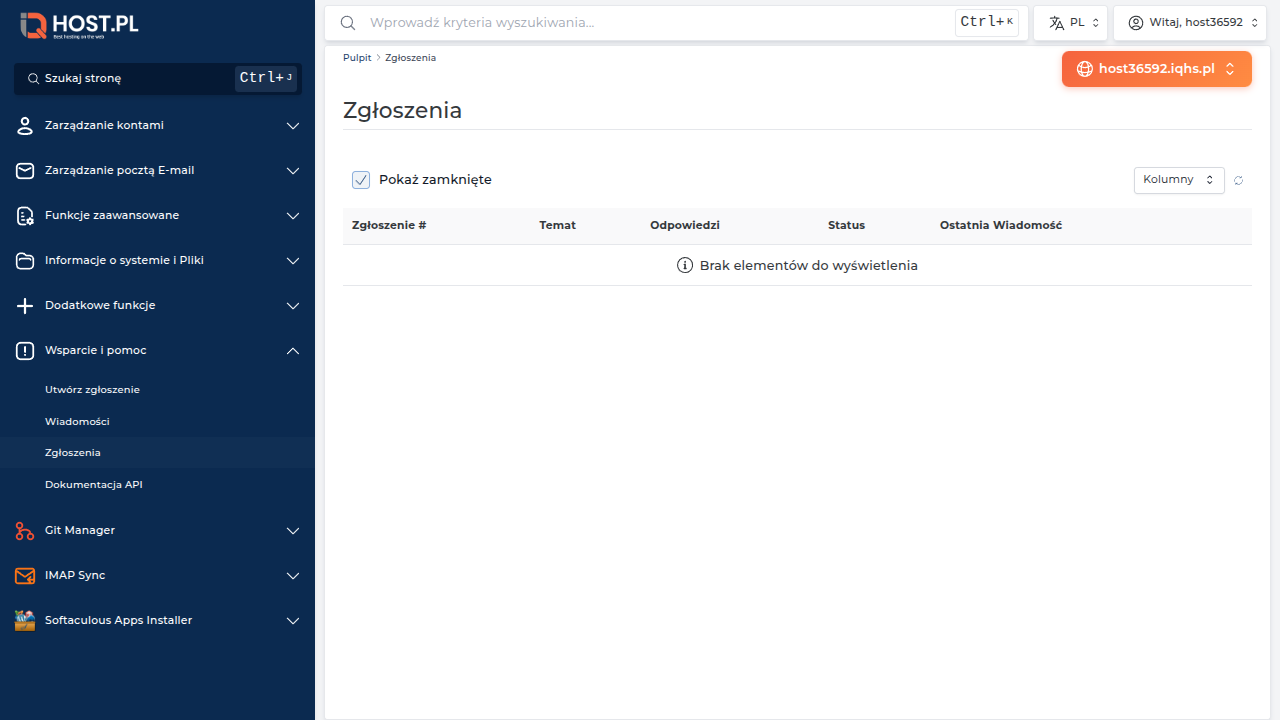Click the Git Manager branch icon
Image resolution: width=1280 pixels, height=720 pixels.
(x=25, y=531)
